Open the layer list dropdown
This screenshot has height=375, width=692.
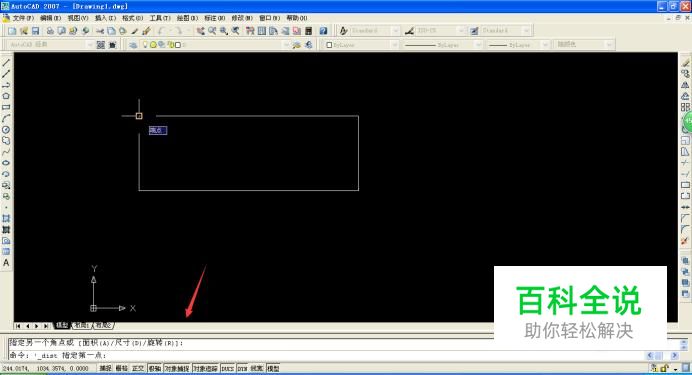coord(286,45)
